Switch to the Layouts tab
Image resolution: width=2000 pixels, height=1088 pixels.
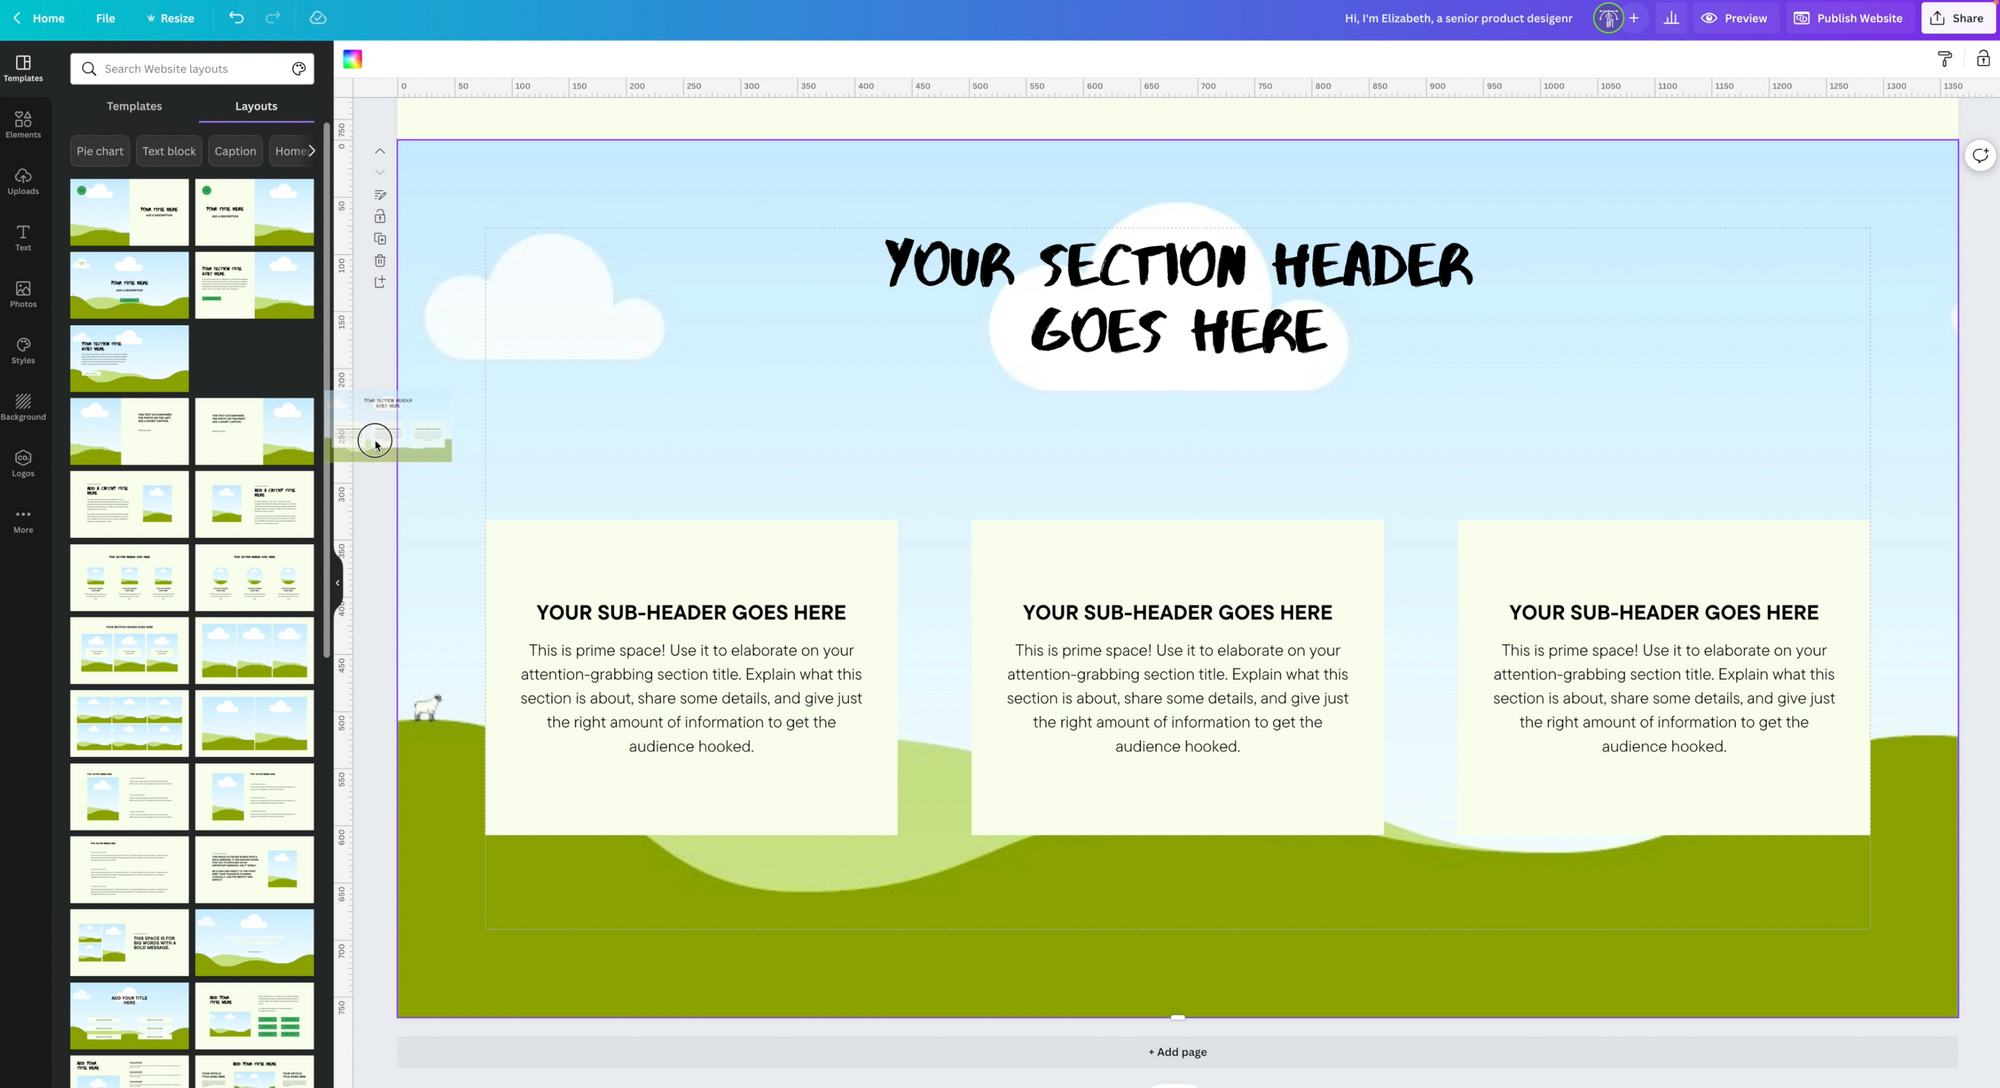(x=255, y=106)
